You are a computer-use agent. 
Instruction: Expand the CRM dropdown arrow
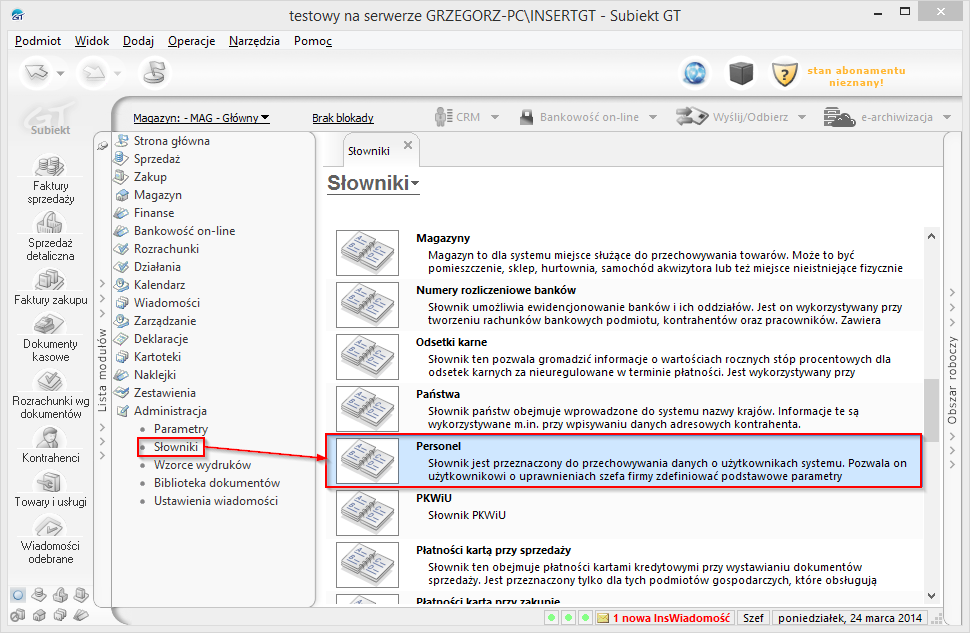pos(495,117)
